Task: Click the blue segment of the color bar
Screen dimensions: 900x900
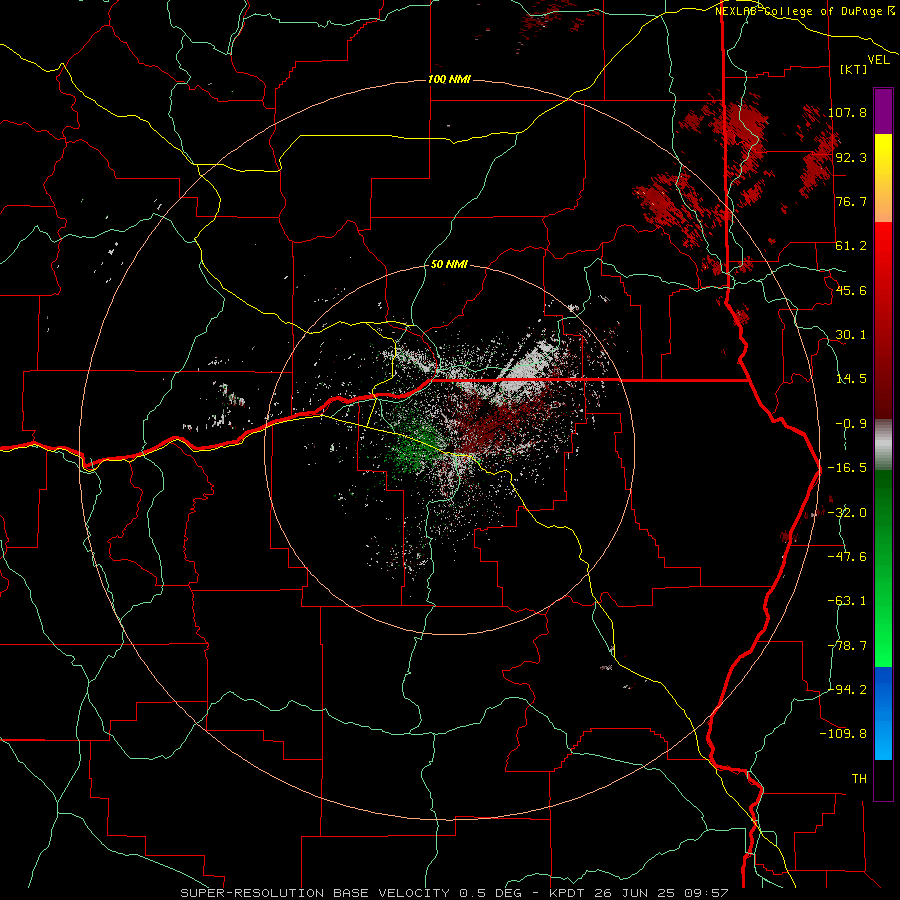Action: pyautogui.click(x=883, y=713)
